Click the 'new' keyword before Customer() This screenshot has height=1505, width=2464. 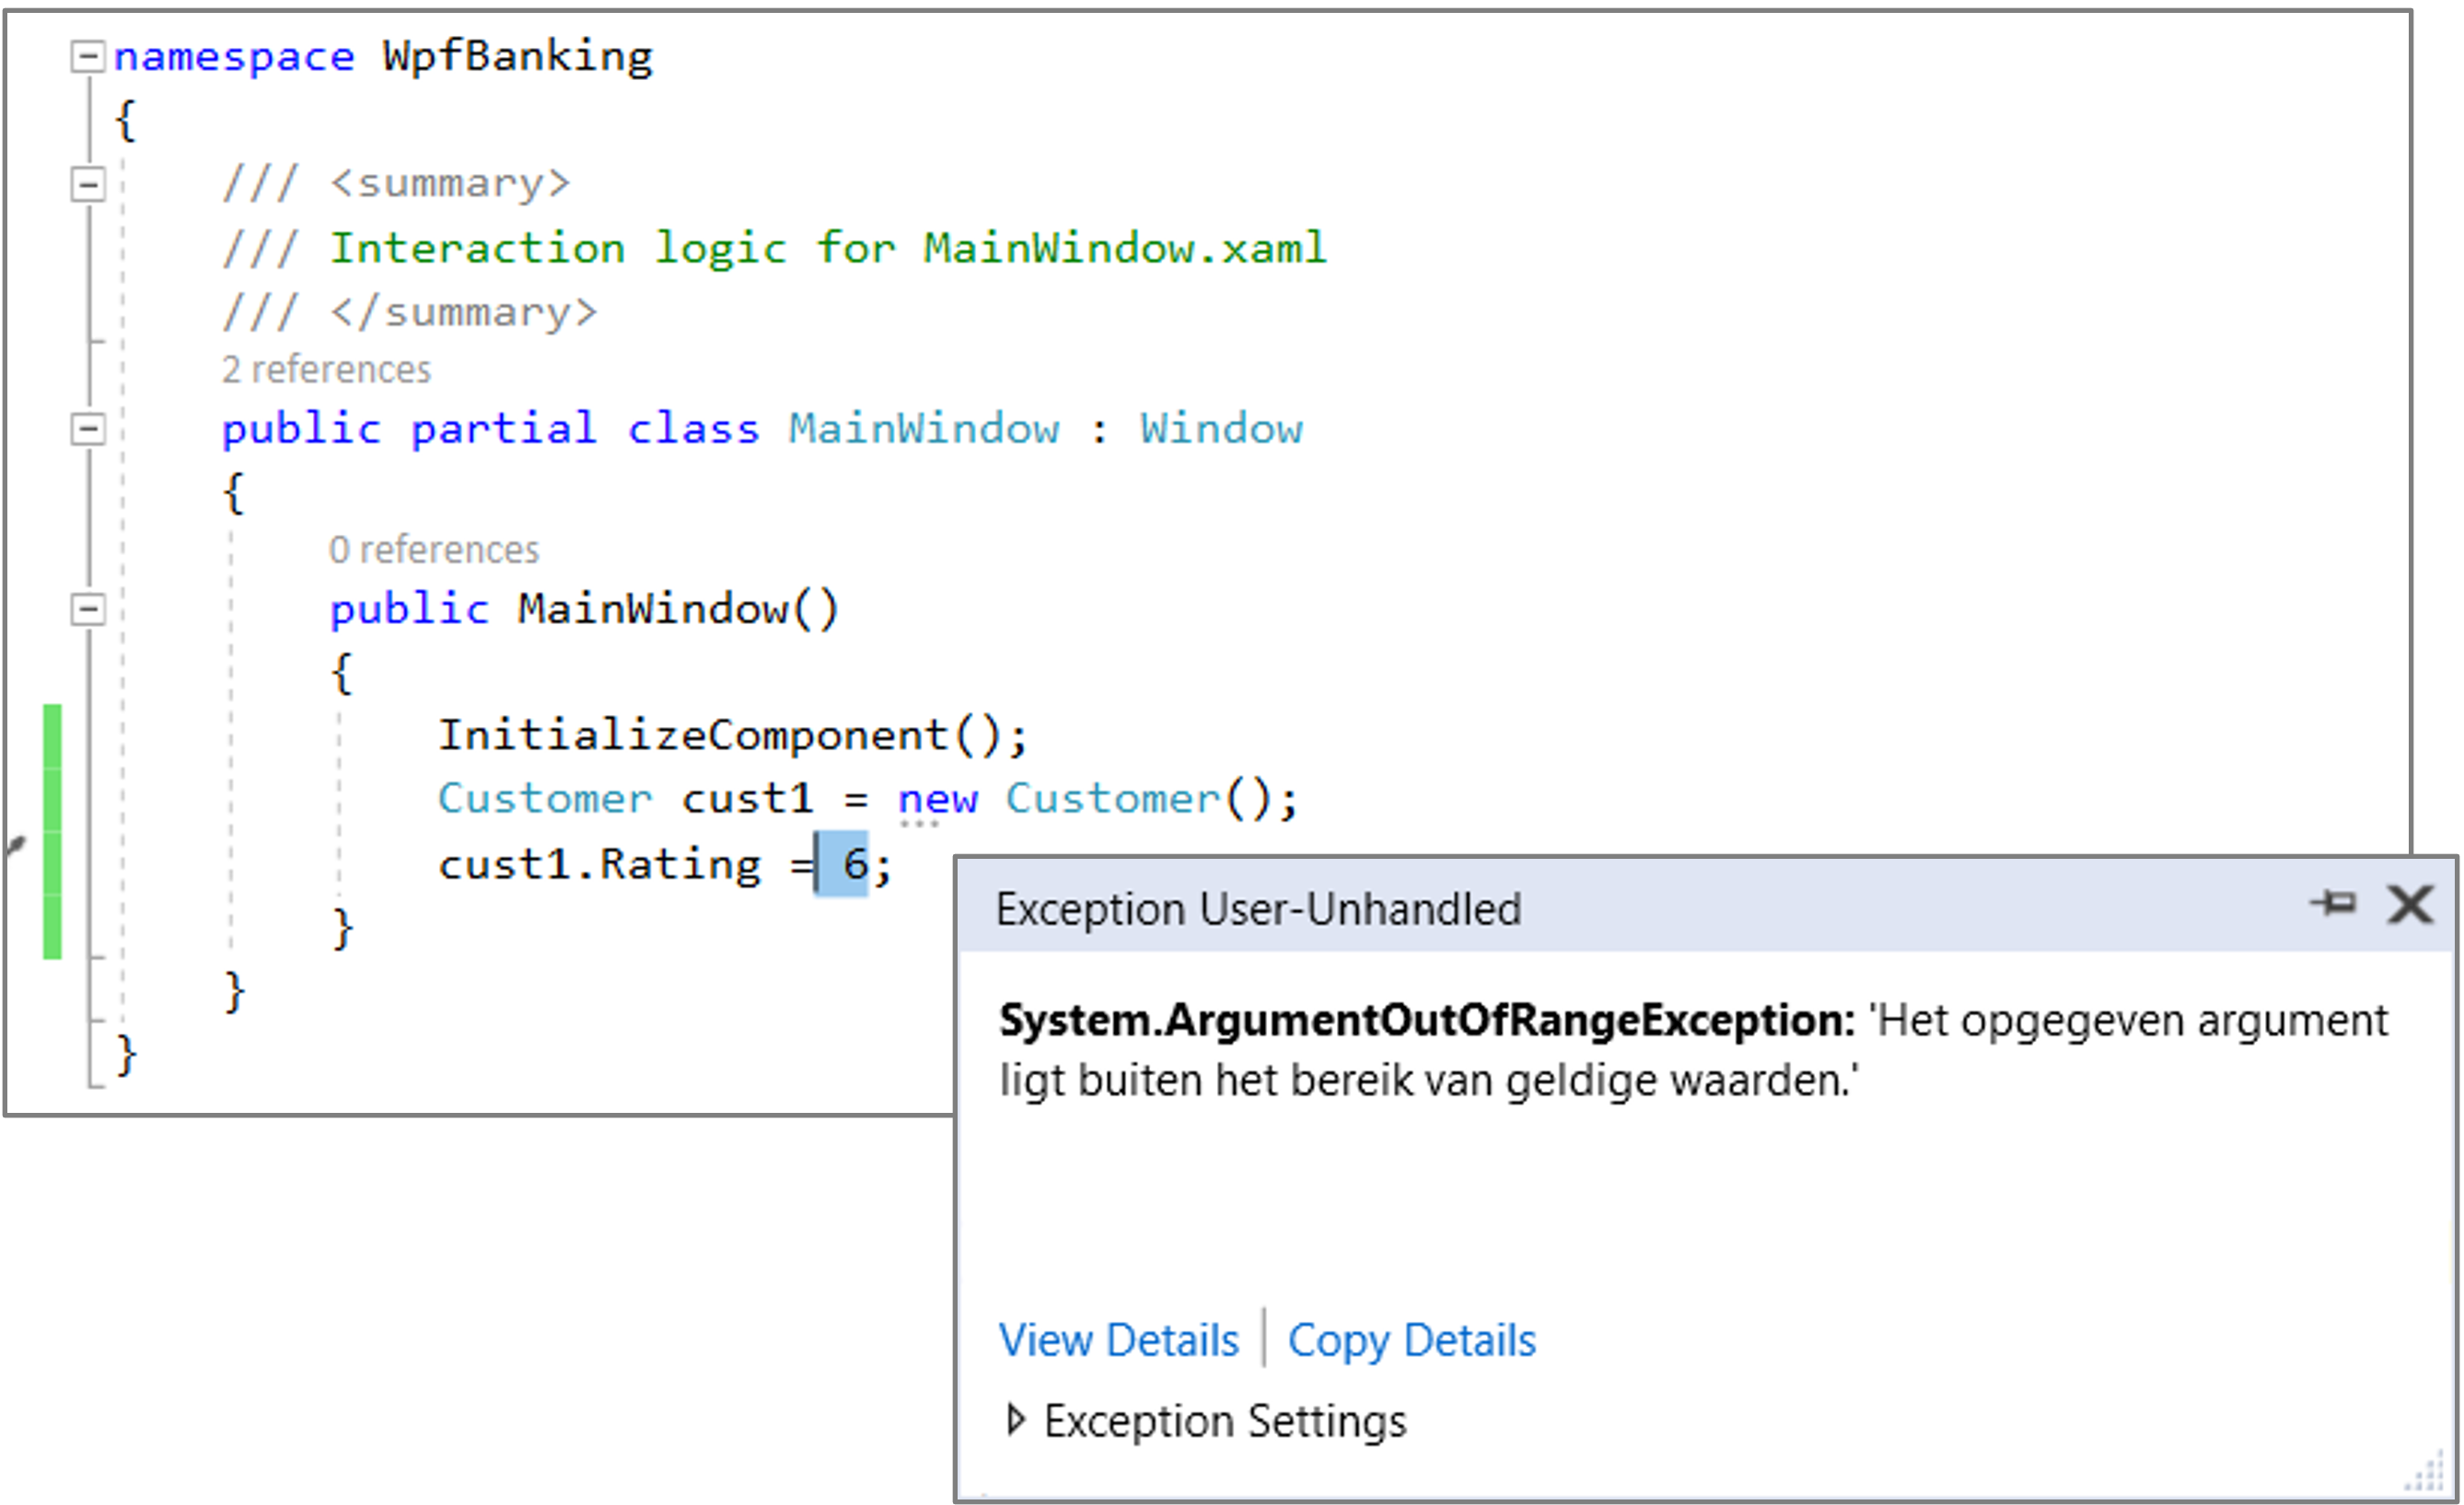[937, 800]
